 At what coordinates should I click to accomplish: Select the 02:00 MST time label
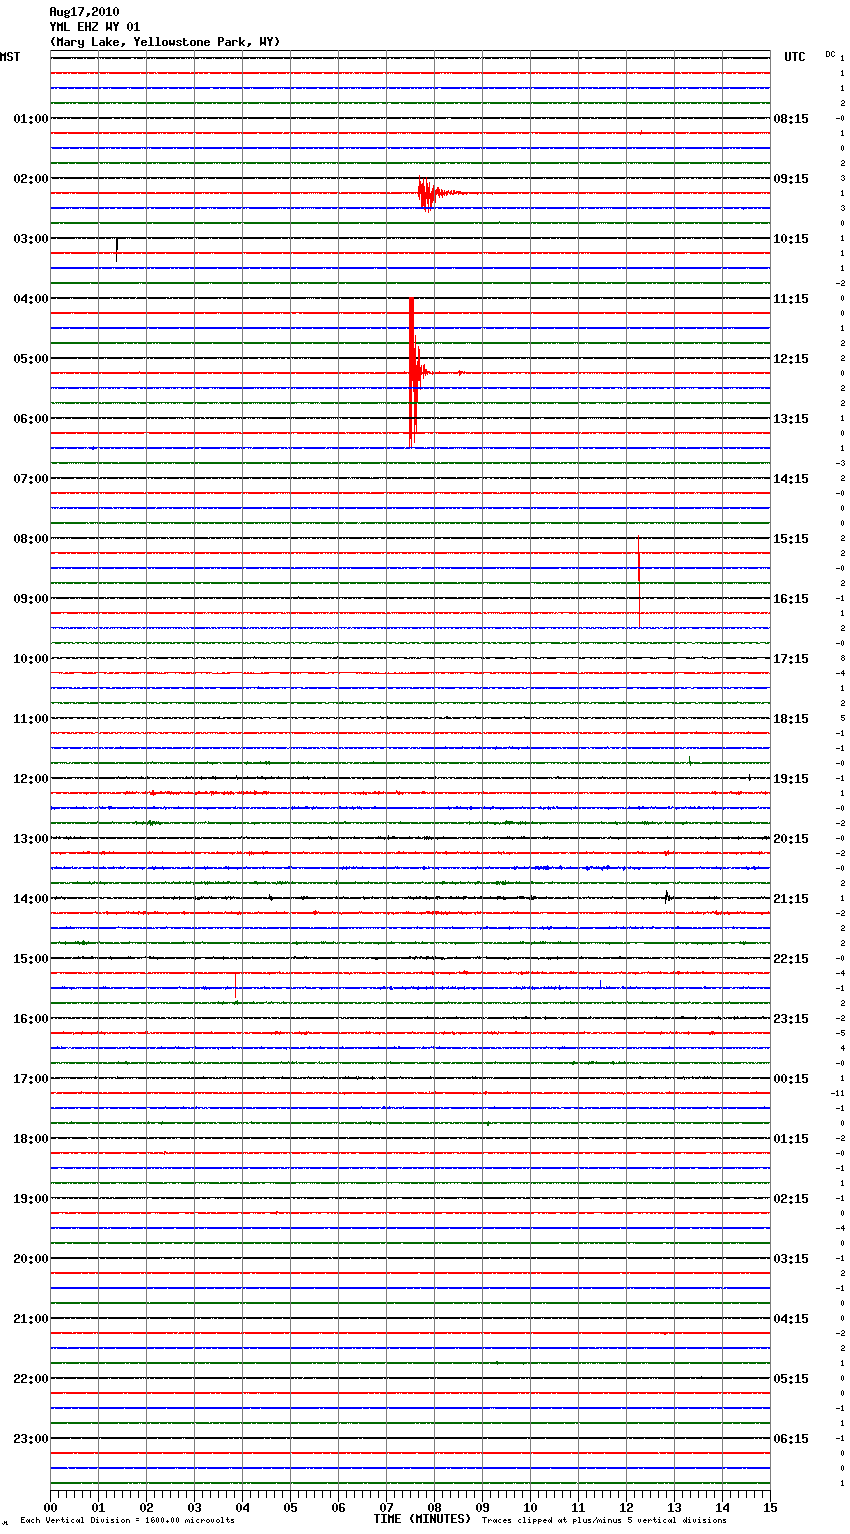pyautogui.click(x=30, y=179)
